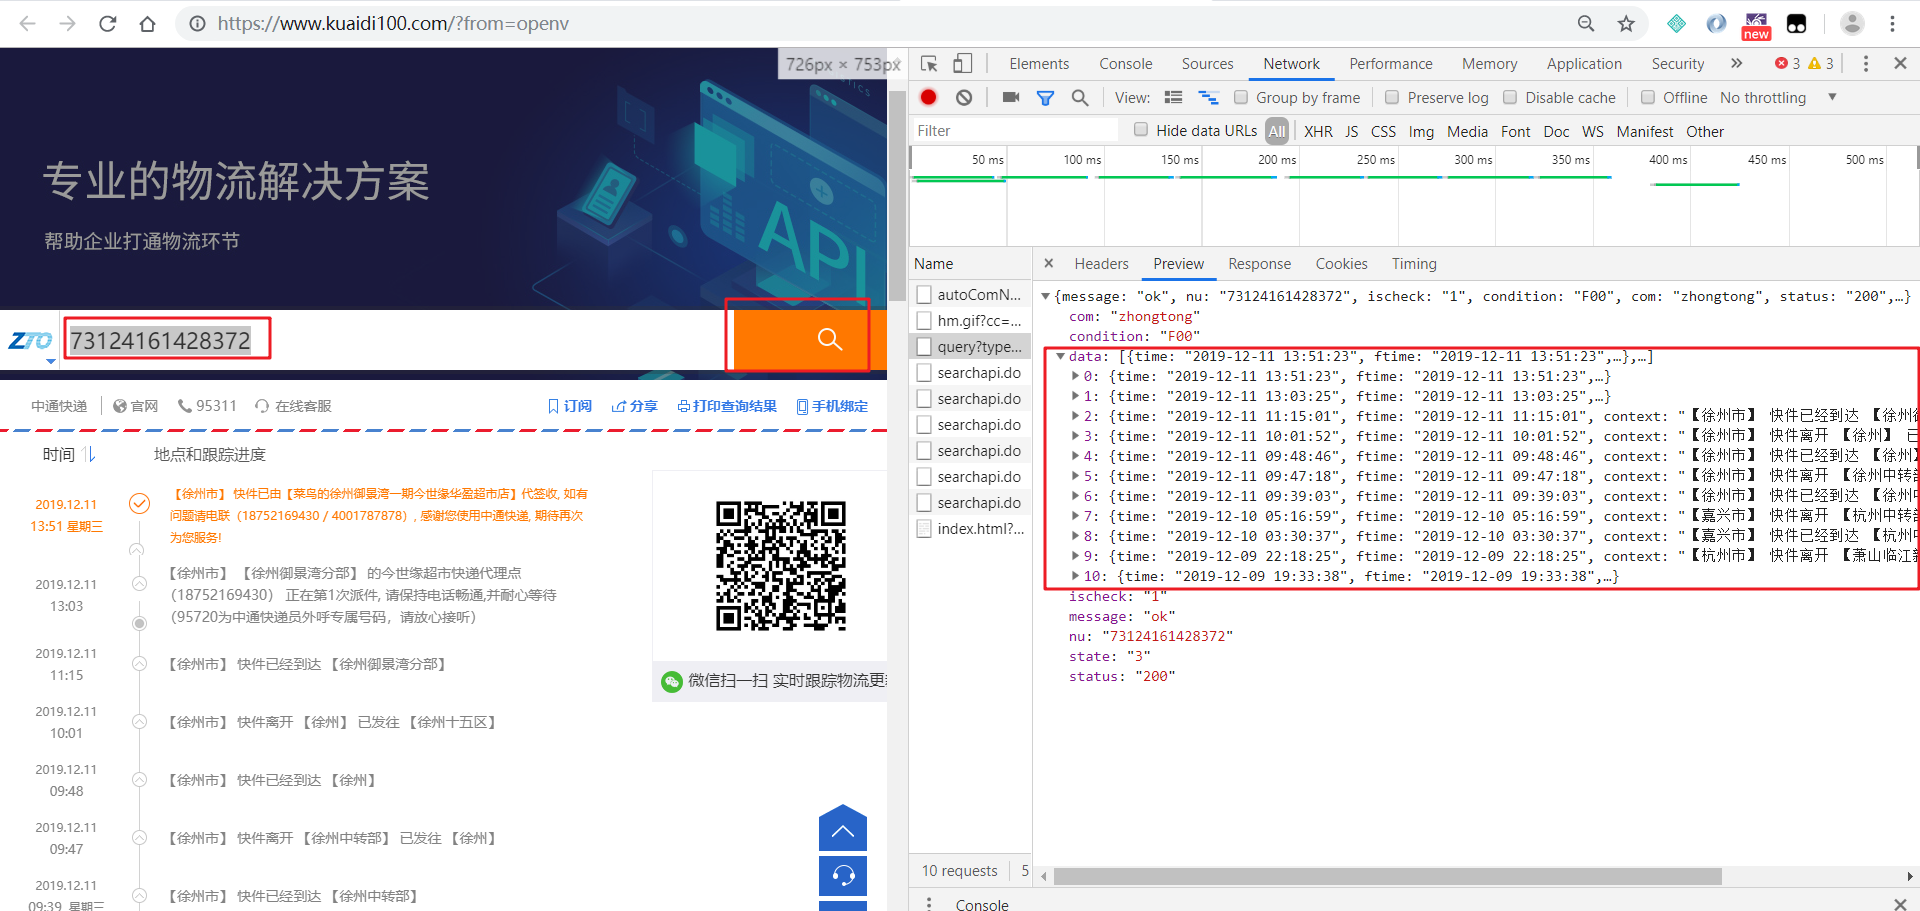Click the 300 ms mark on the network timeline

point(1472,159)
